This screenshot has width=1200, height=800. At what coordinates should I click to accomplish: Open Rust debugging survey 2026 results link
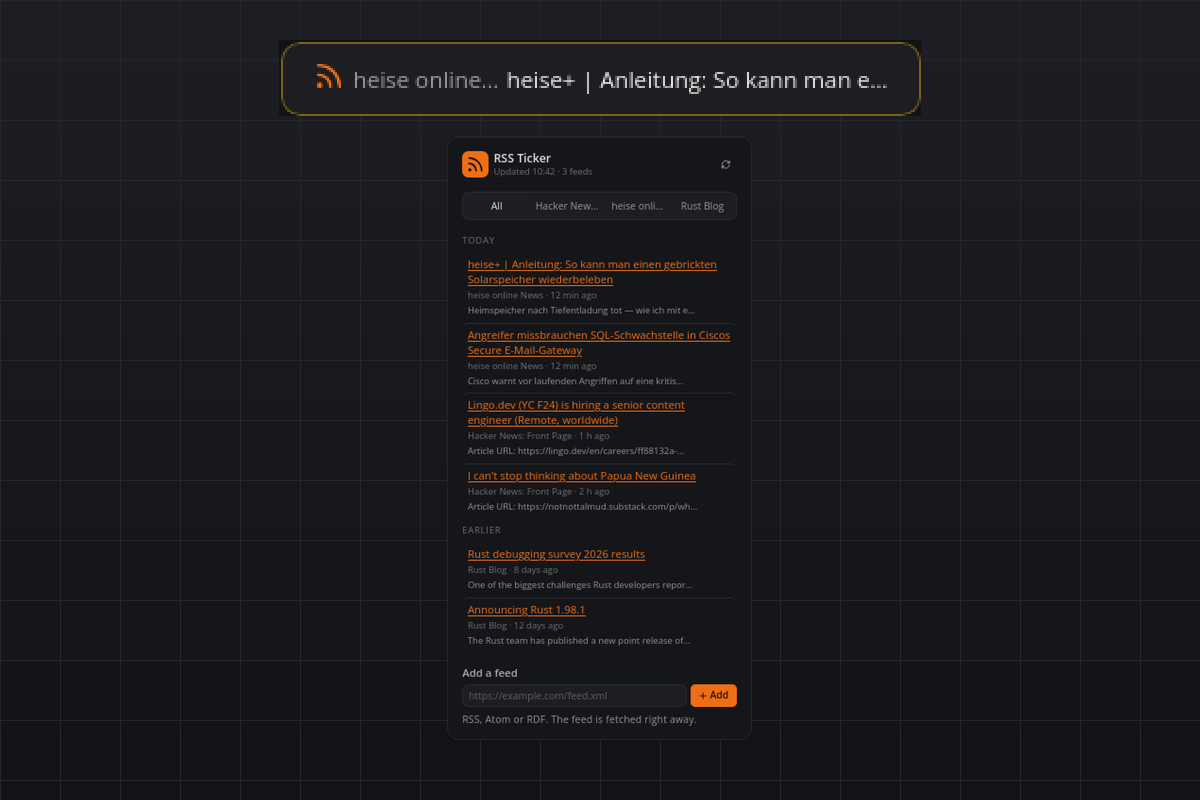tap(556, 554)
